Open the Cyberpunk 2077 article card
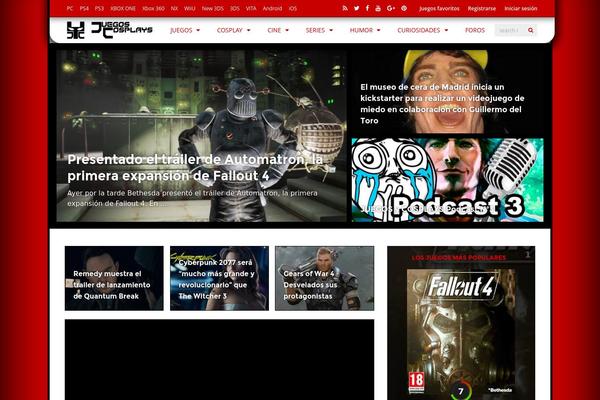Image resolution: width=600 pixels, height=400 pixels. point(219,278)
